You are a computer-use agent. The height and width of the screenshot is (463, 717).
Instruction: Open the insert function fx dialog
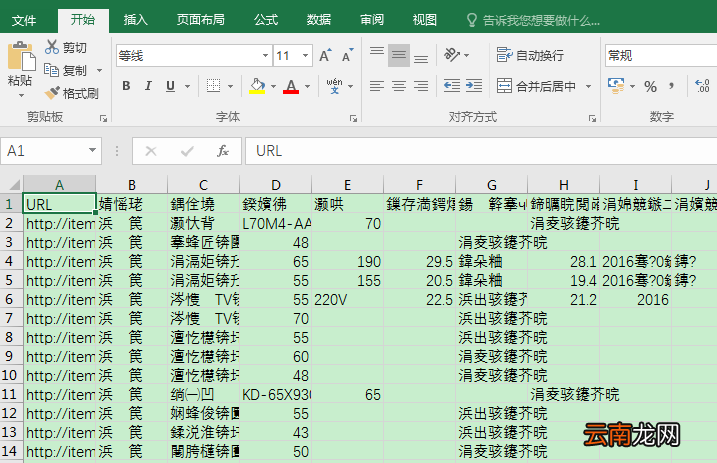point(223,151)
